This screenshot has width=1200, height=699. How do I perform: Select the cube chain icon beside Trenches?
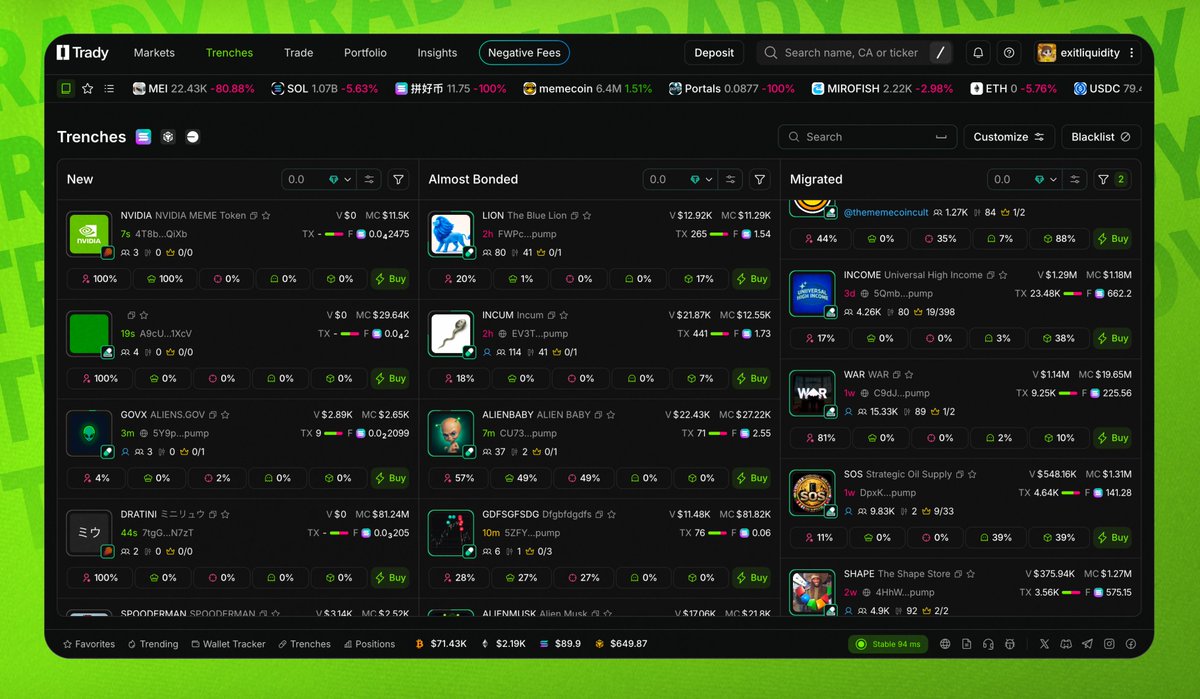pyautogui.click(x=168, y=137)
